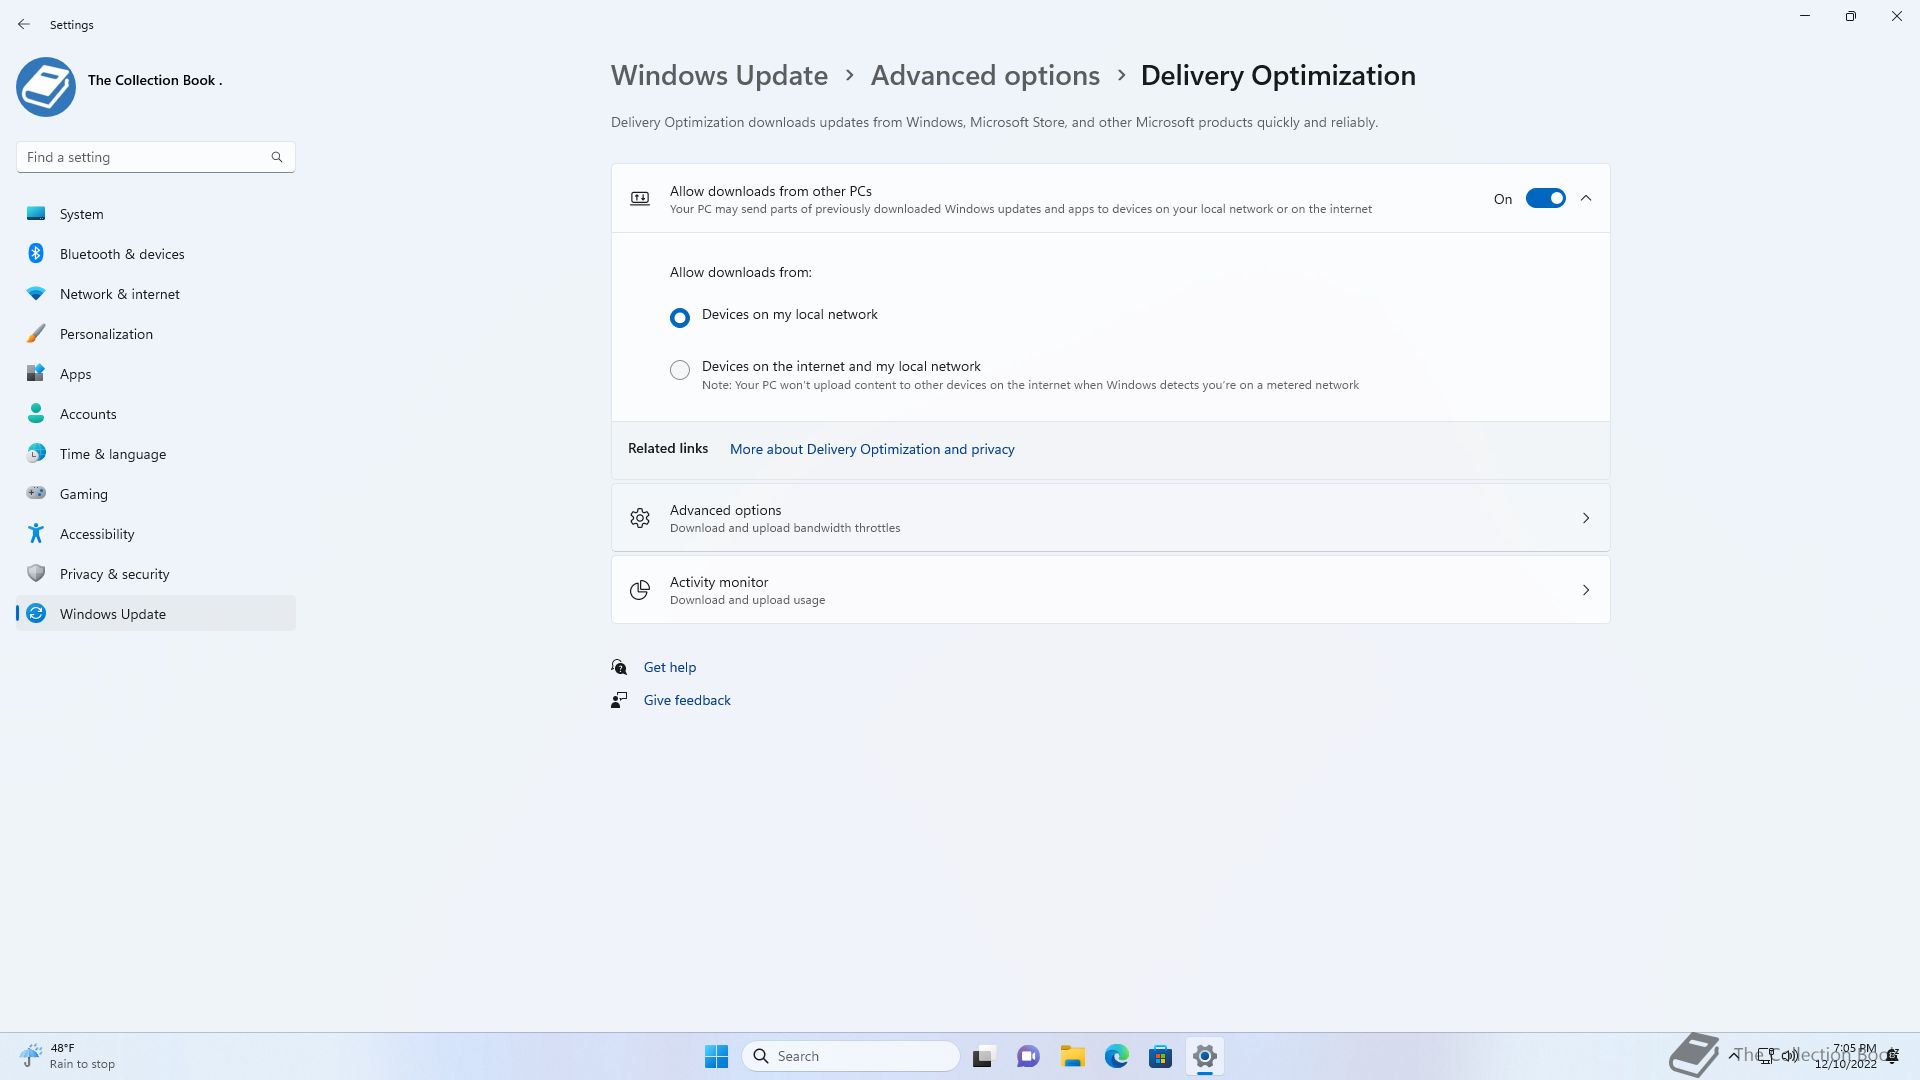Click the search magnifier in Find a setting
This screenshot has width=1920, height=1080.
[x=277, y=157]
